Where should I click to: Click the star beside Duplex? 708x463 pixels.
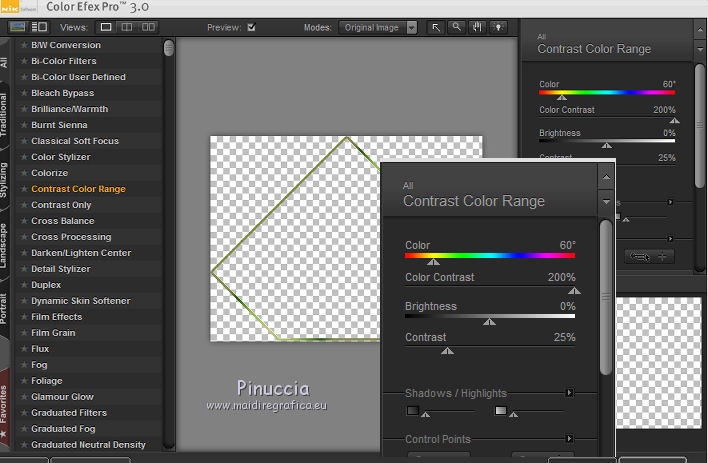point(24,285)
